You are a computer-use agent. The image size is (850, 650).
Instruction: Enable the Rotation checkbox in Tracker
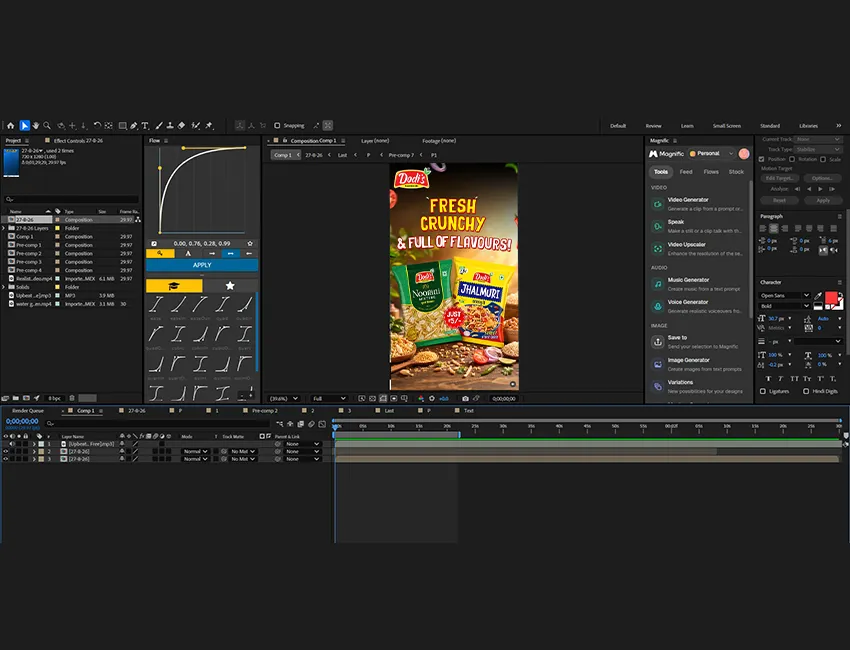tap(792, 159)
